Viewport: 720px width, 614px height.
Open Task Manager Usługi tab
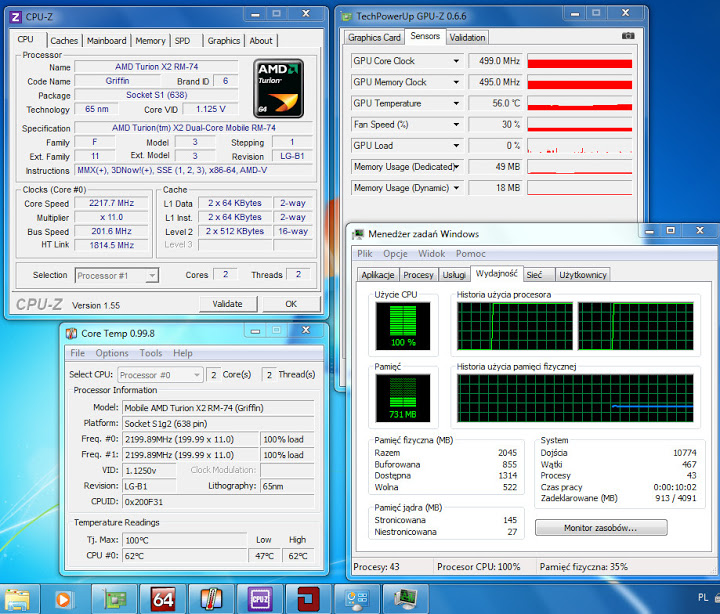click(x=454, y=275)
